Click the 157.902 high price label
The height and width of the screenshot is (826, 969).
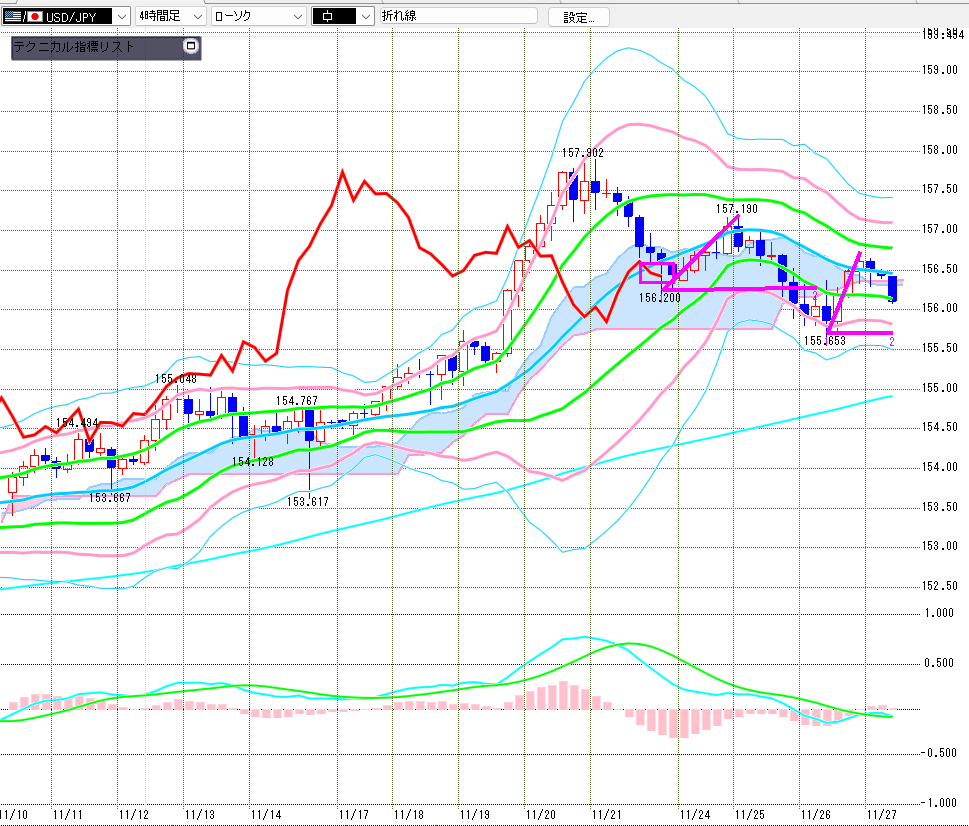coord(582,153)
